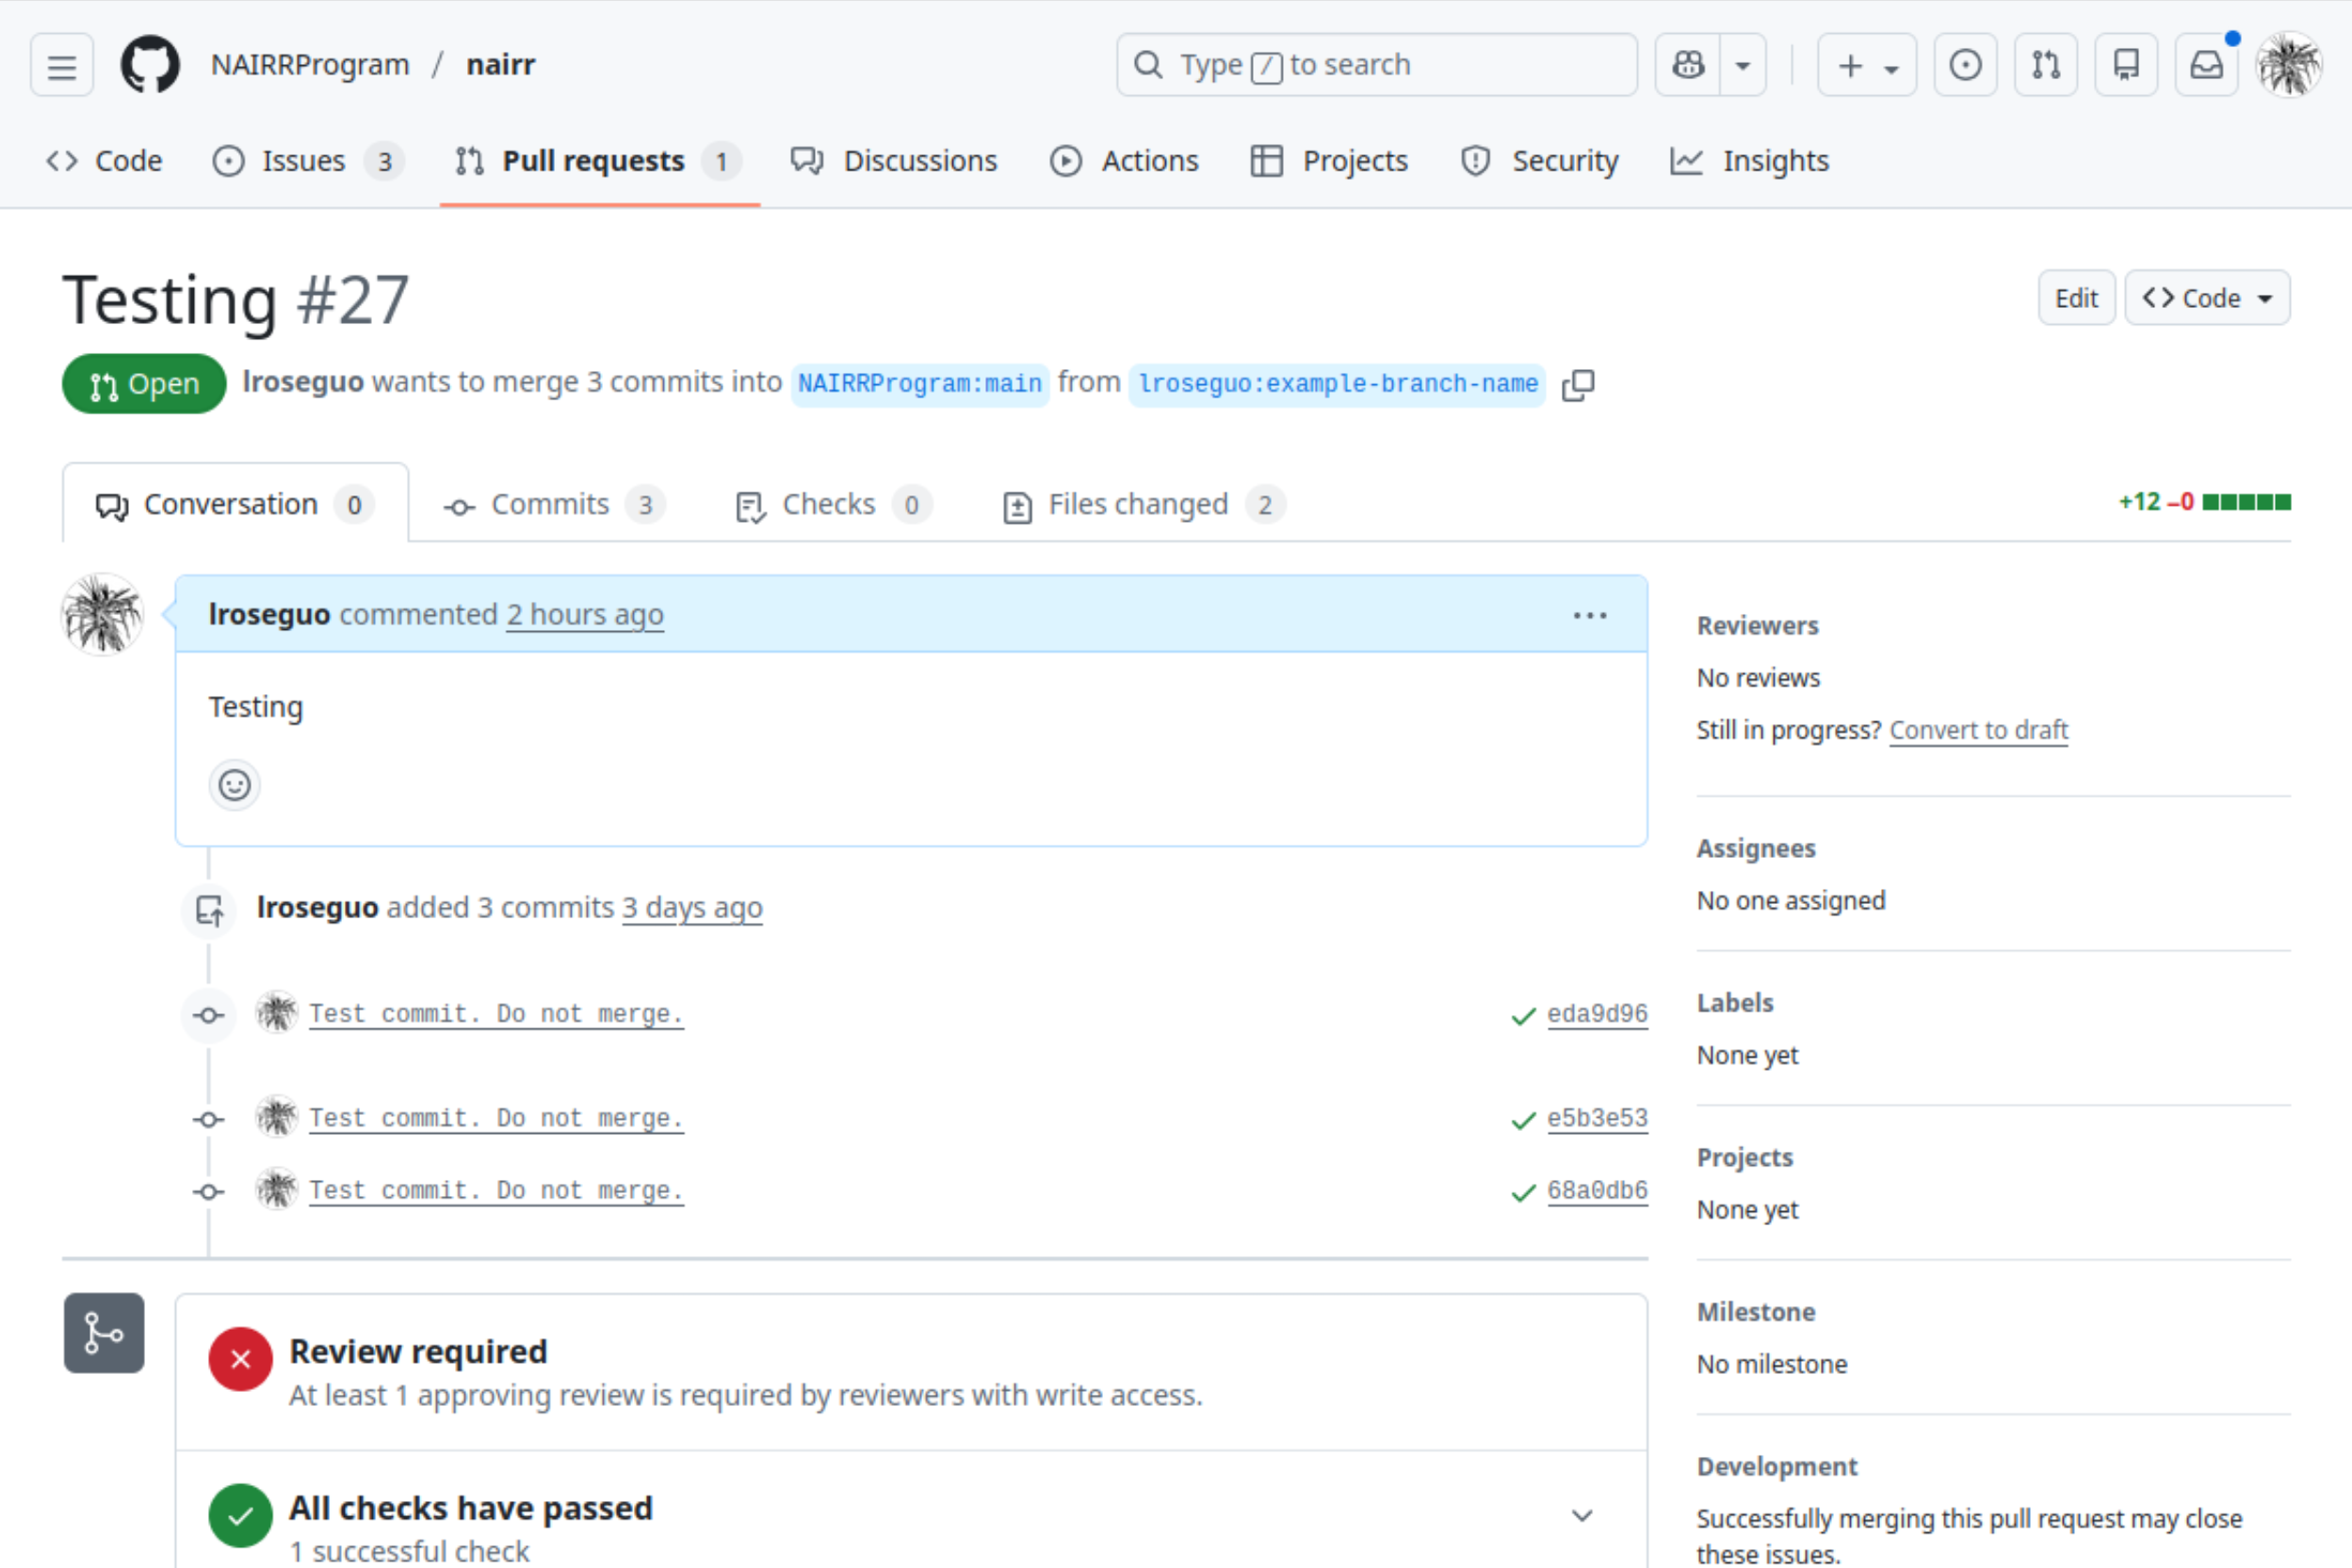Viewport: 2352px width, 1568px height.
Task: Open issues icon in top header
Action: [x=1965, y=65]
